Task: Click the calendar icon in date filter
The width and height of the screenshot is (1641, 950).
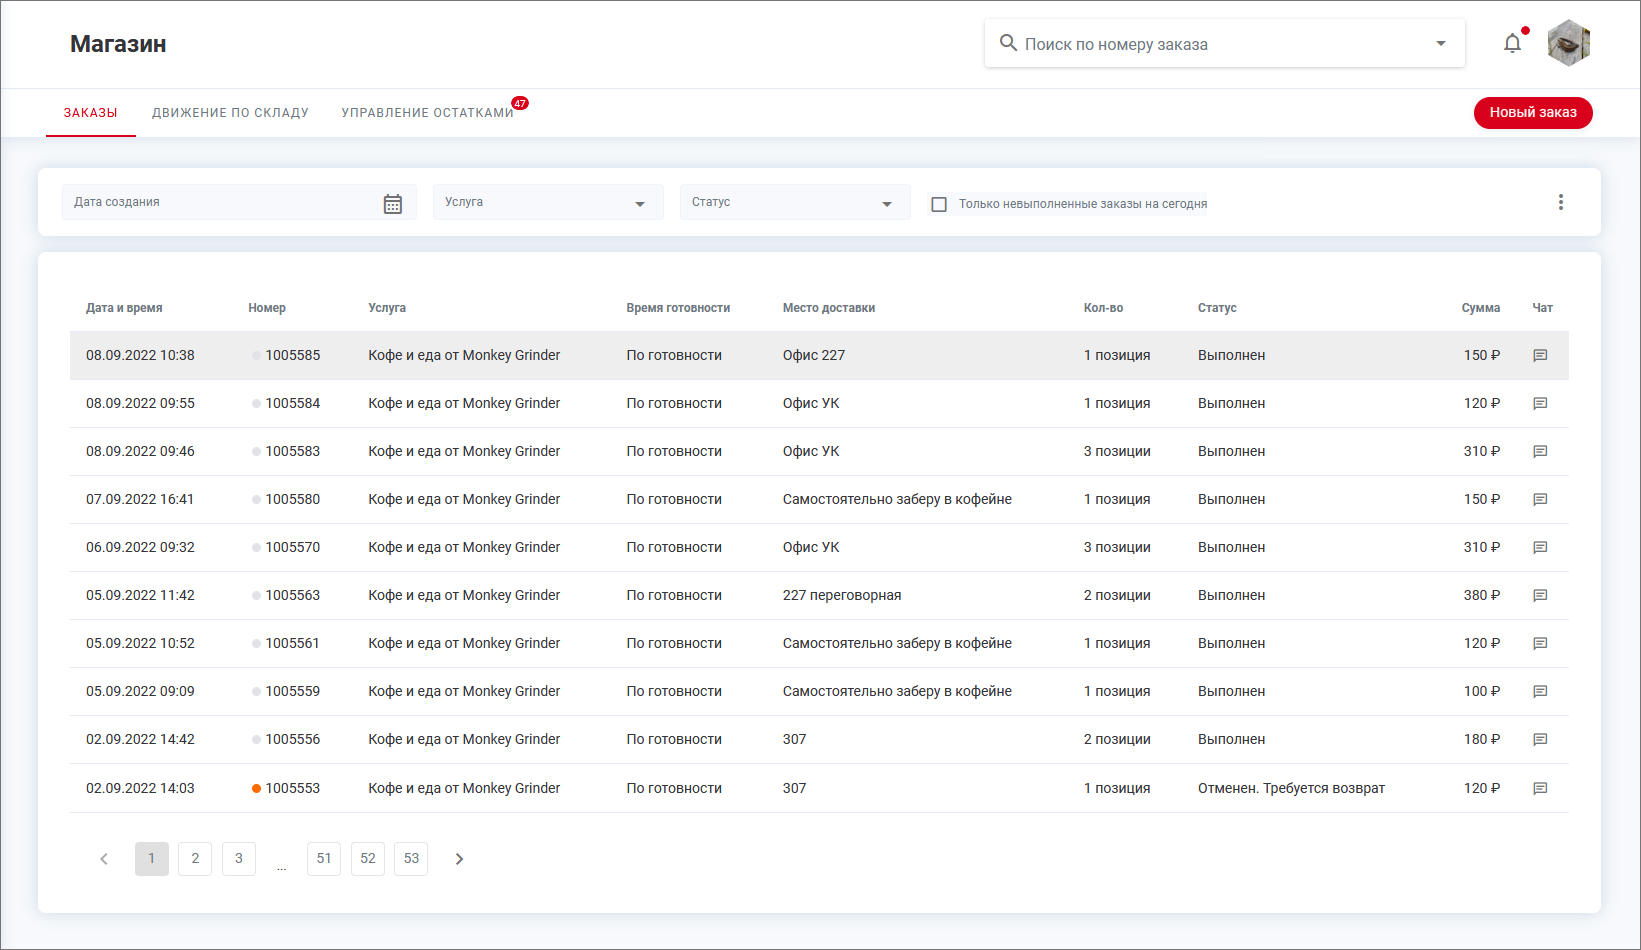Action: click(393, 203)
